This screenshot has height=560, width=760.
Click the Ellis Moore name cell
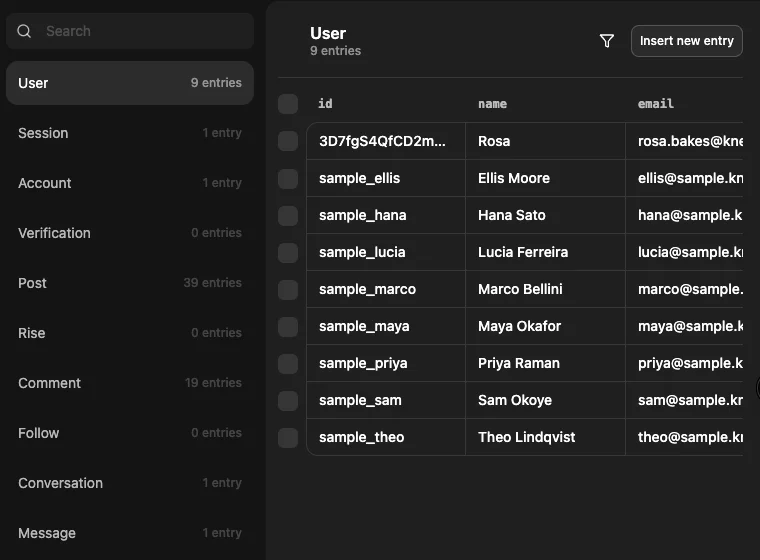[x=545, y=178]
